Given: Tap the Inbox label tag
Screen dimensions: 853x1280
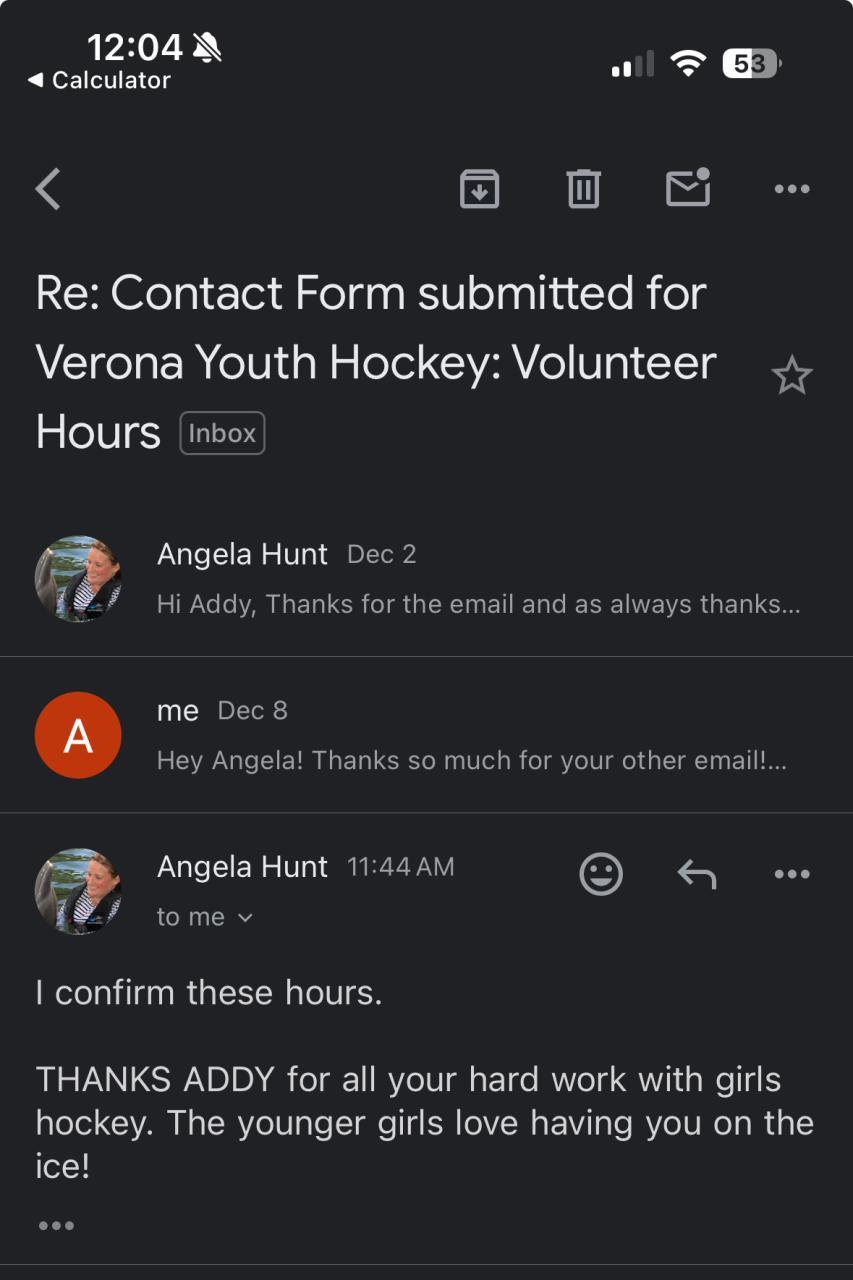Looking at the screenshot, I should (222, 433).
